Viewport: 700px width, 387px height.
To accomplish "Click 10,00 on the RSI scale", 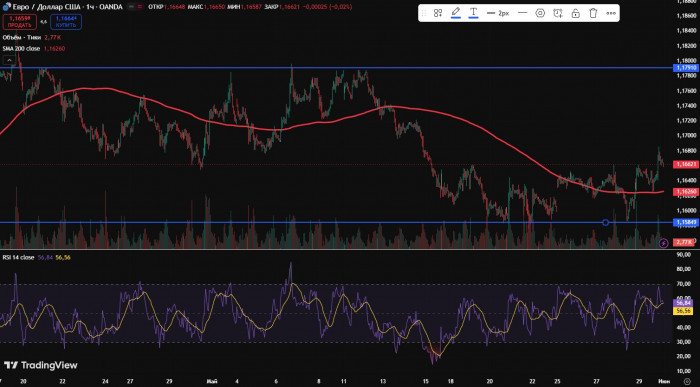I will 684,371.
